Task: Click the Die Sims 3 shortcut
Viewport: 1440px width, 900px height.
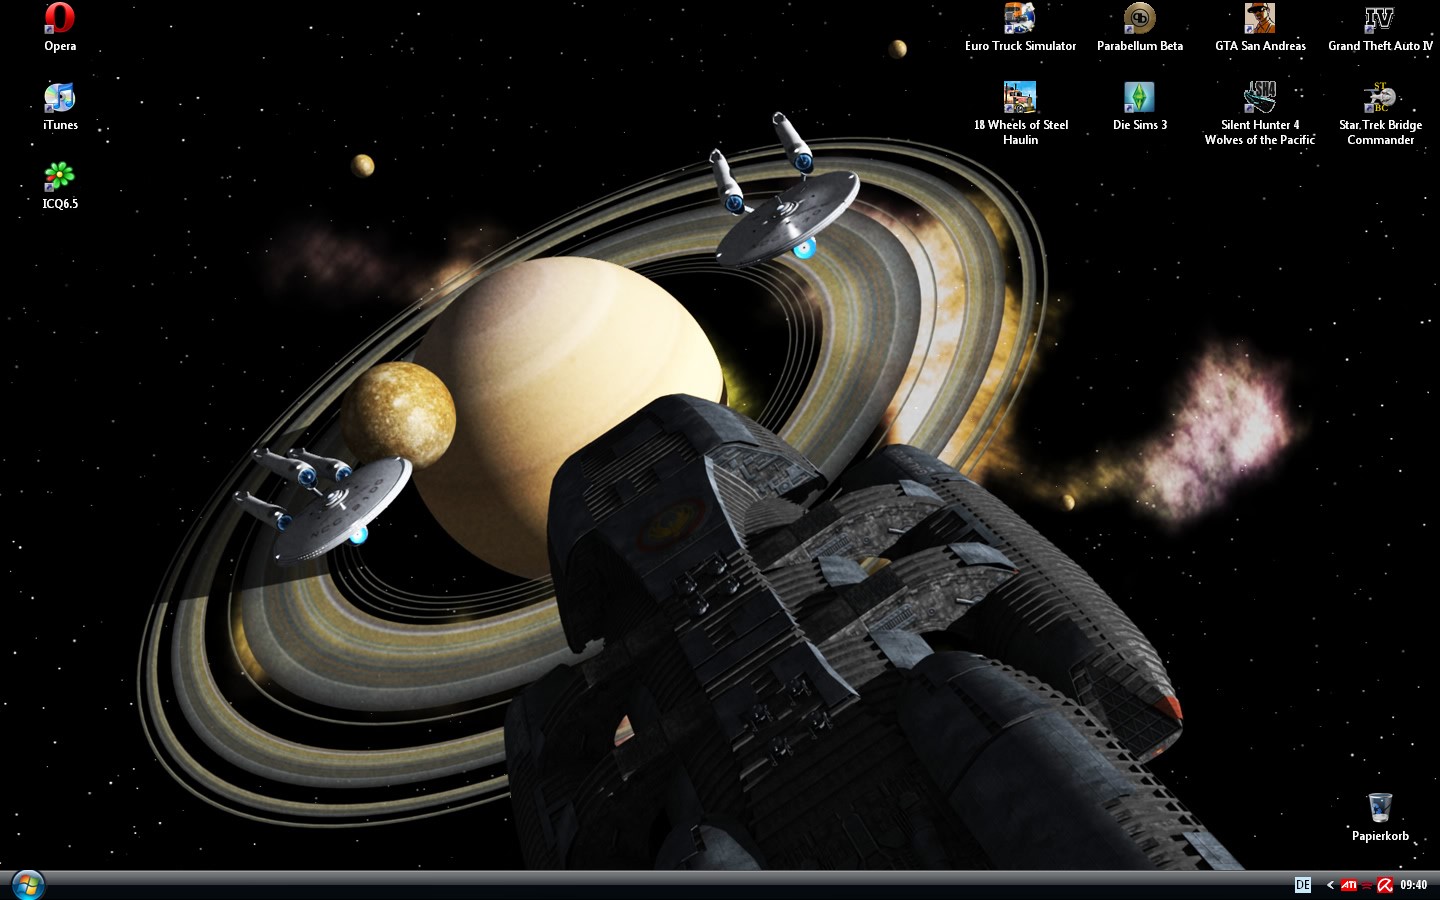Action: (1139, 98)
